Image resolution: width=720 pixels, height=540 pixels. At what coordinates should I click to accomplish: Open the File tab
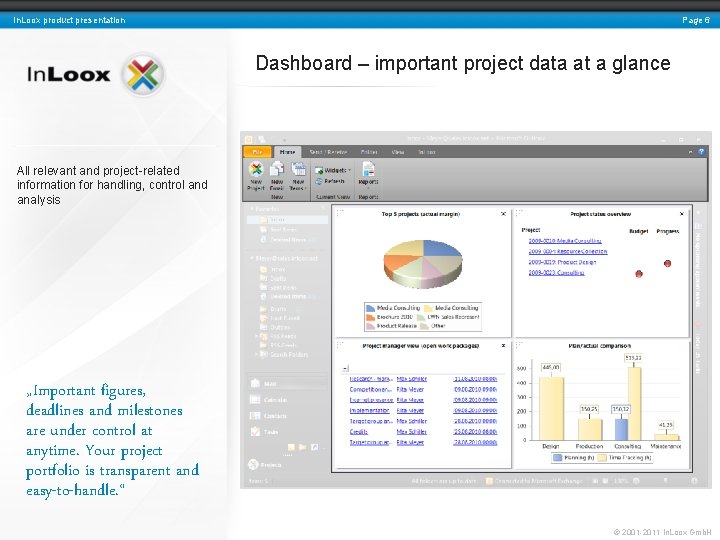(257, 152)
